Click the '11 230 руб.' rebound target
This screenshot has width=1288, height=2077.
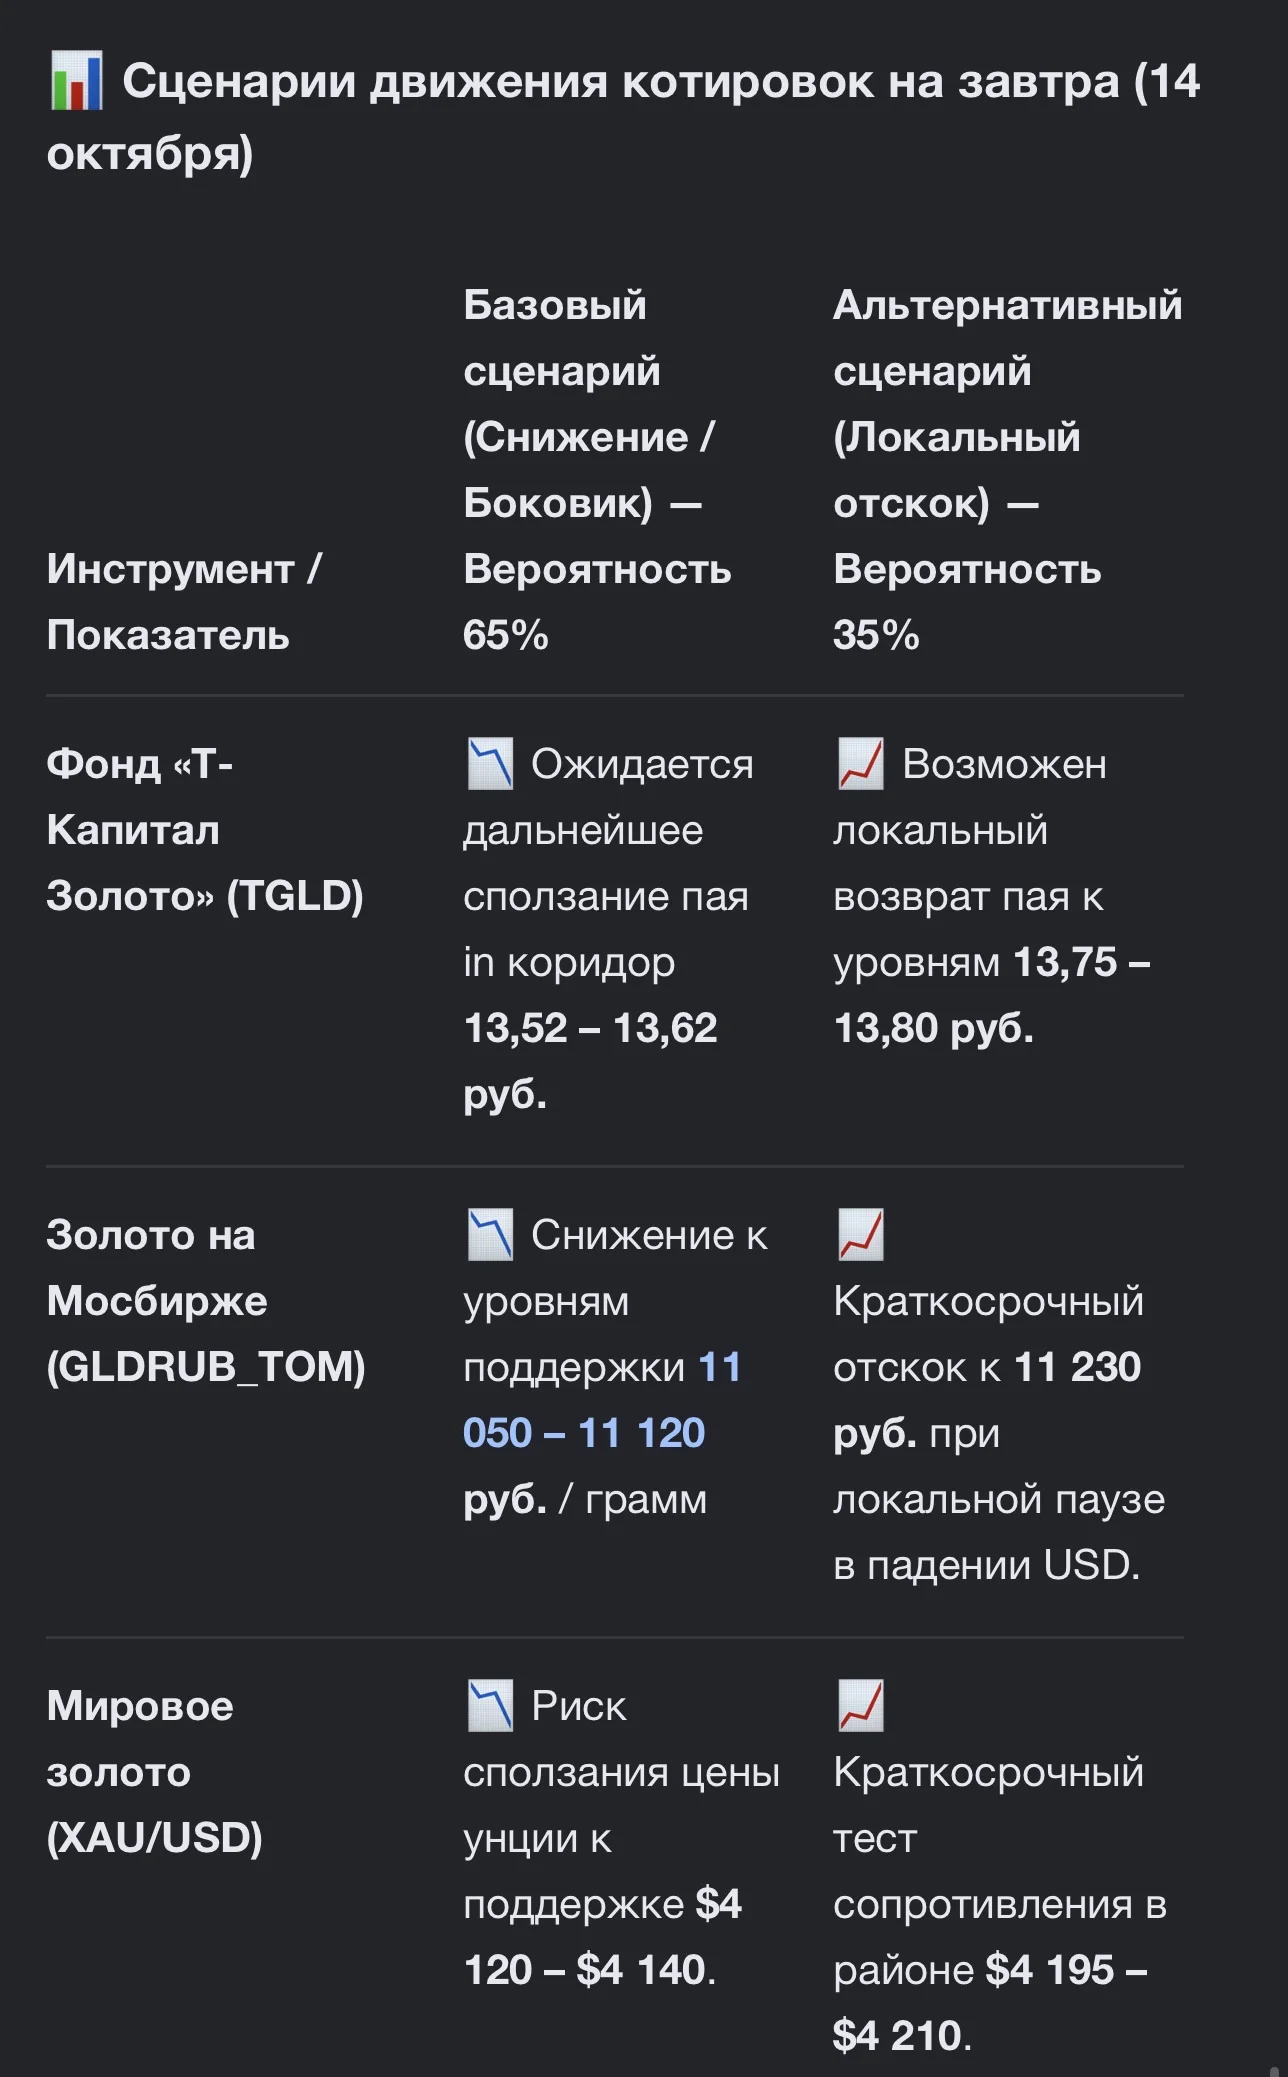click(987, 1400)
